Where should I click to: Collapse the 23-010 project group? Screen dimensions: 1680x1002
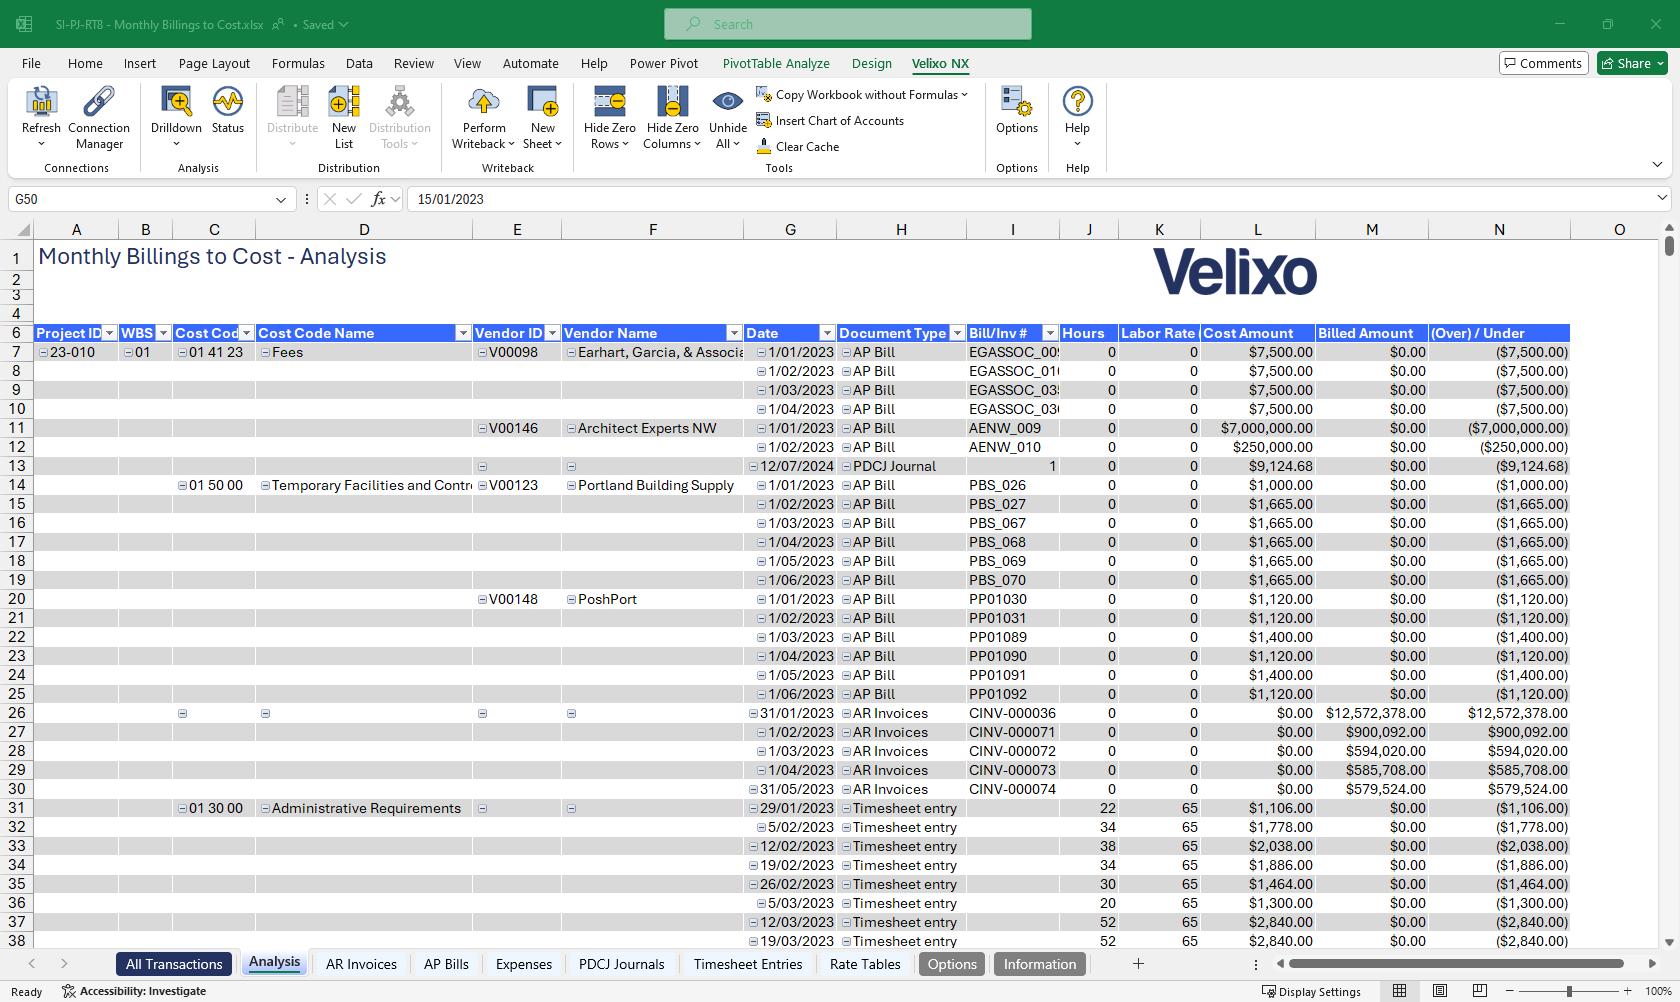pyautogui.click(x=43, y=353)
